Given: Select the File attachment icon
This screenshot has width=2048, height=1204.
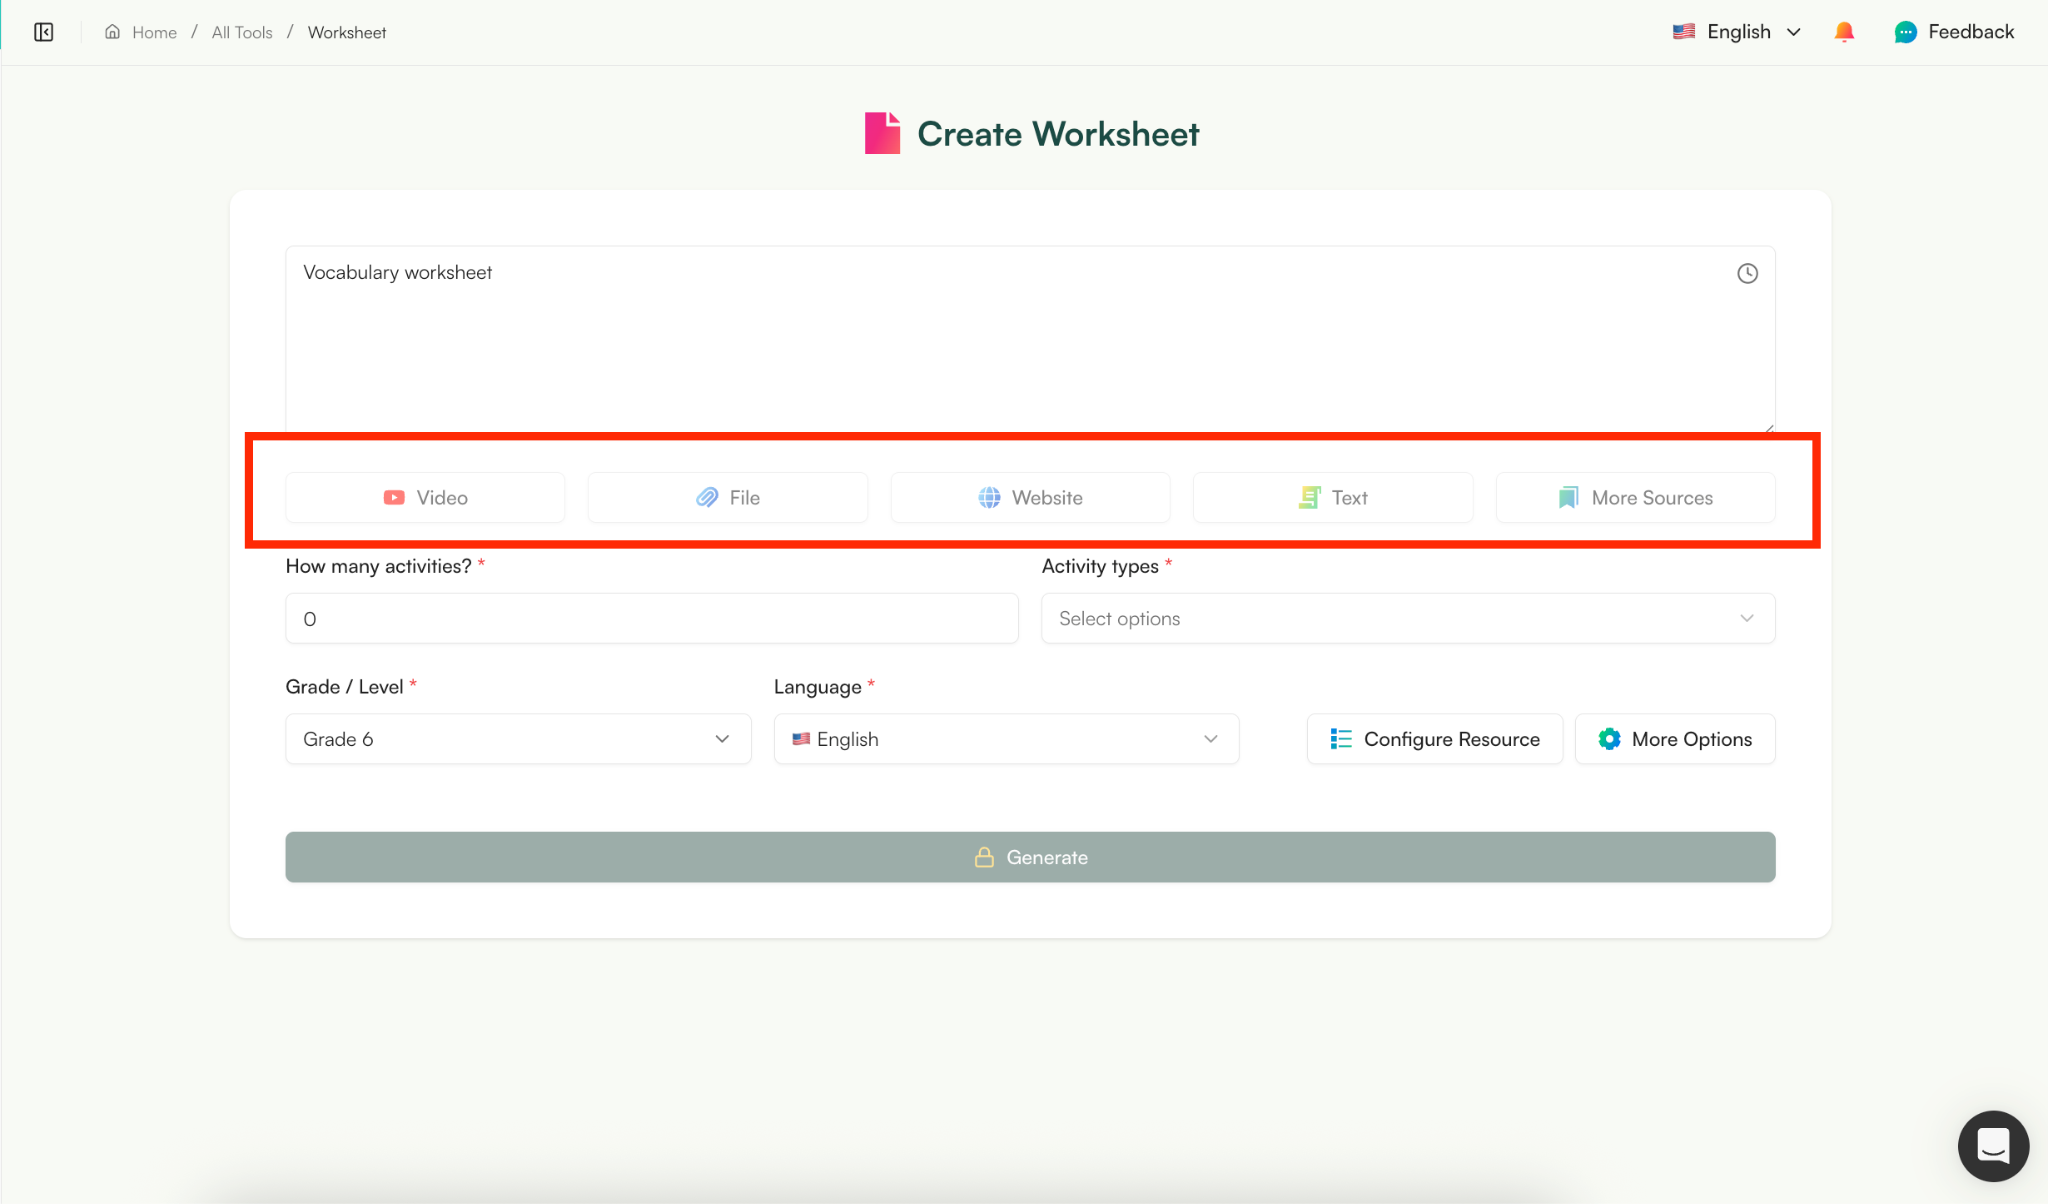Looking at the screenshot, I should coord(706,497).
